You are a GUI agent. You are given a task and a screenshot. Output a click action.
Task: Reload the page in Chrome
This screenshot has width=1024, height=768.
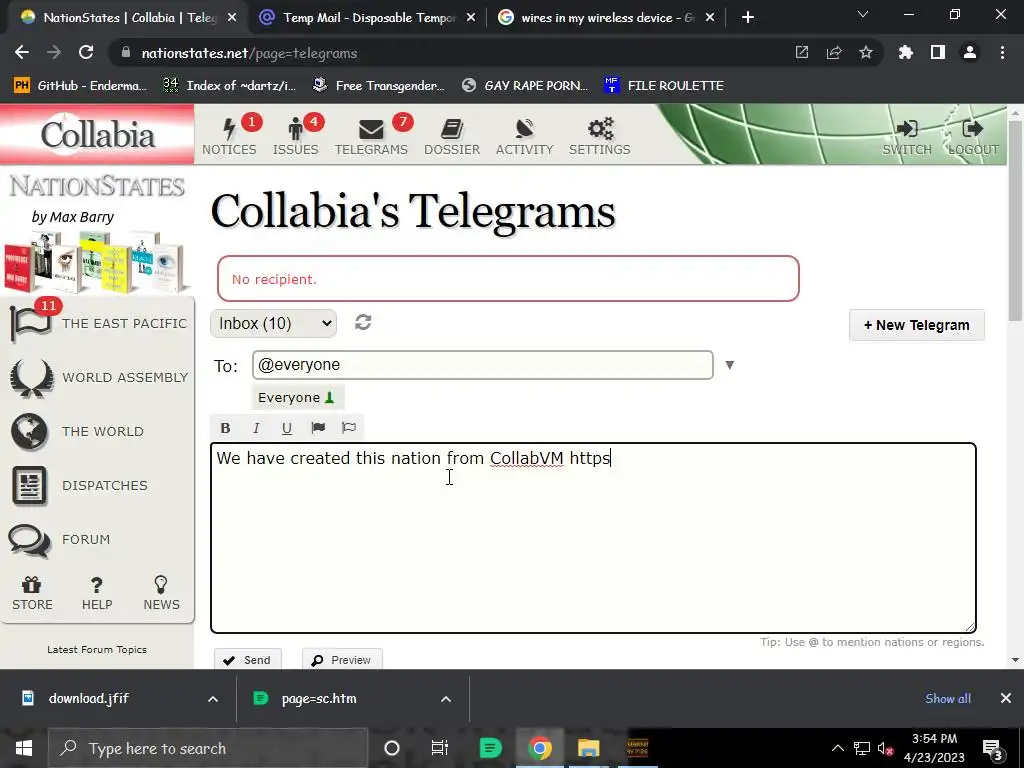[x=86, y=53]
